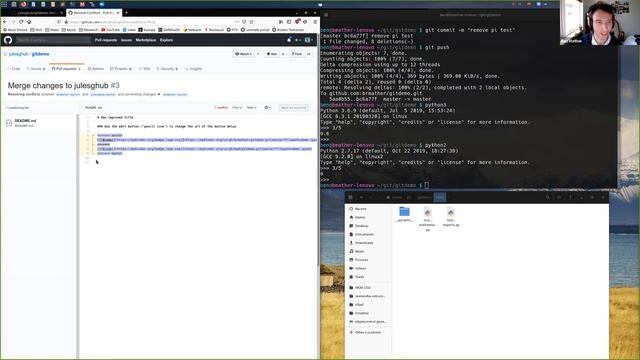The height and width of the screenshot is (360, 640).
Task: Click file manager back arrow
Action: pos(361,198)
